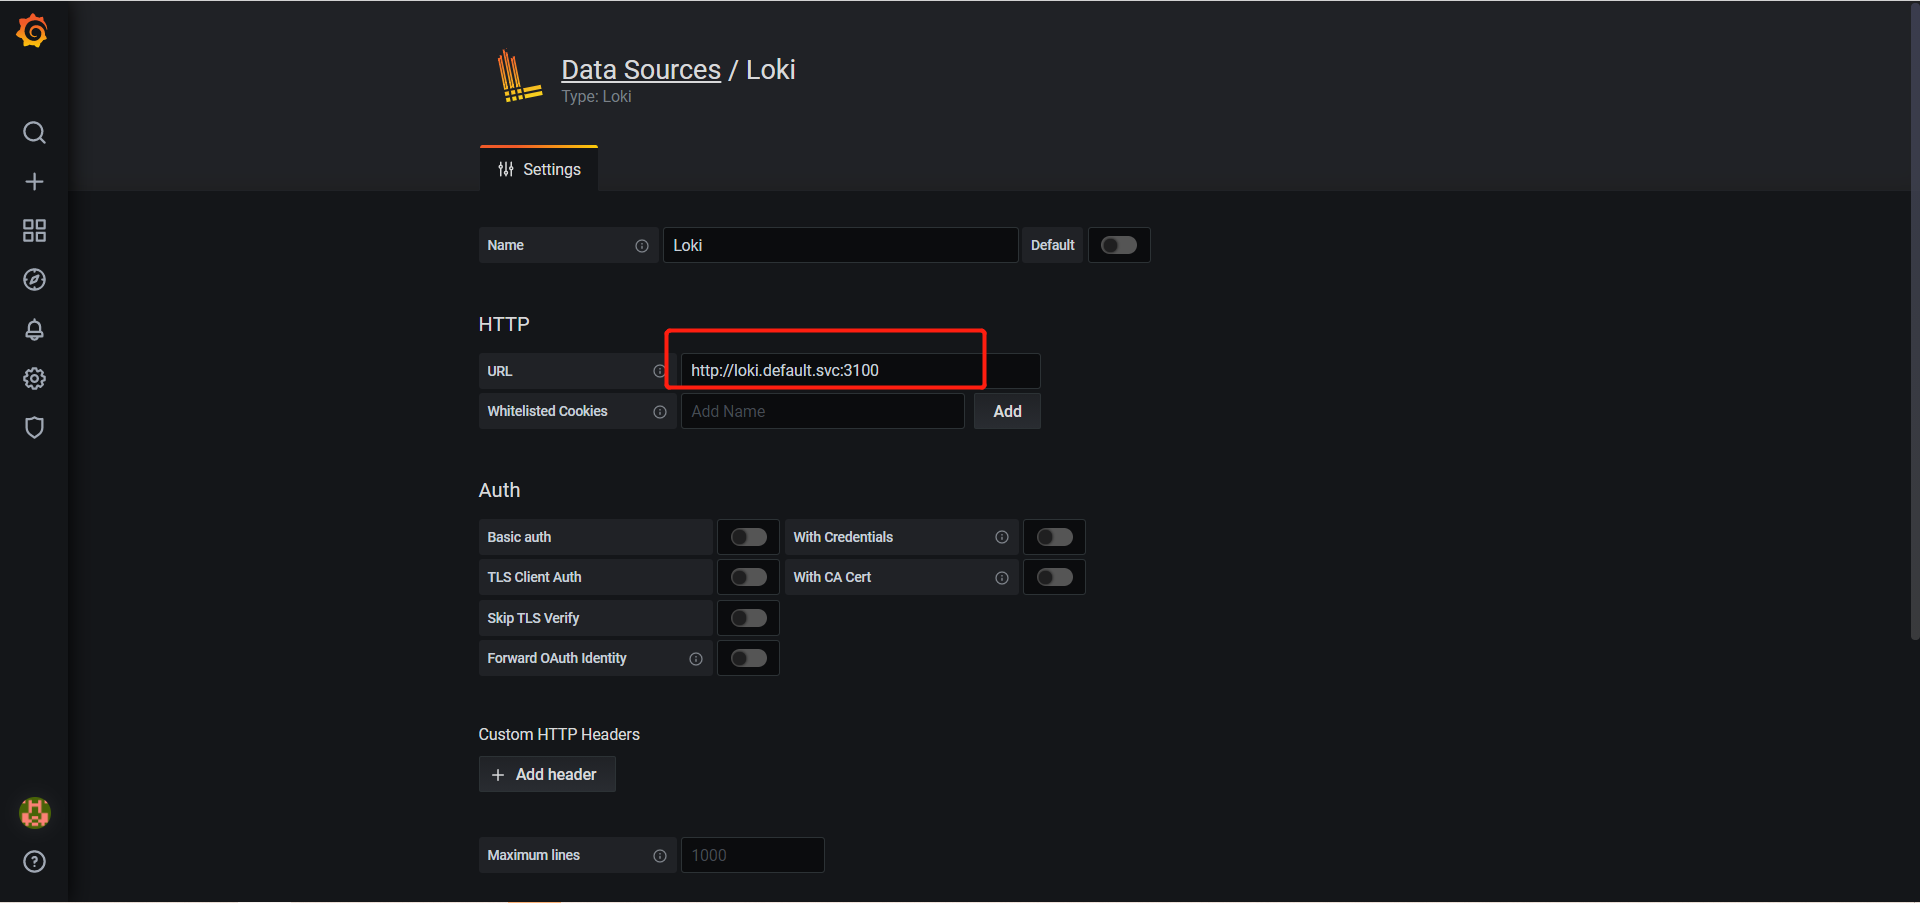The height and width of the screenshot is (903, 1920).
Task: Click info icon beside Maximum lines
Action: [660, 856]
